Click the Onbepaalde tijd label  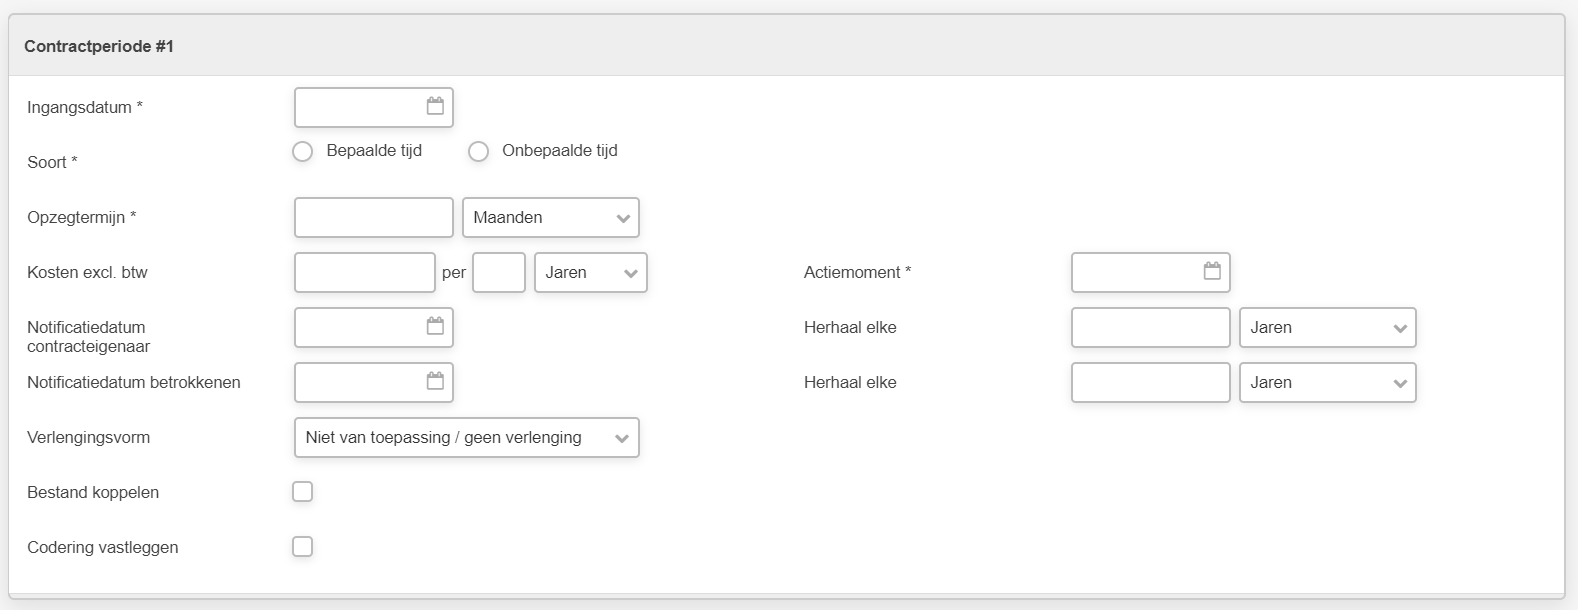pos(560,150)
